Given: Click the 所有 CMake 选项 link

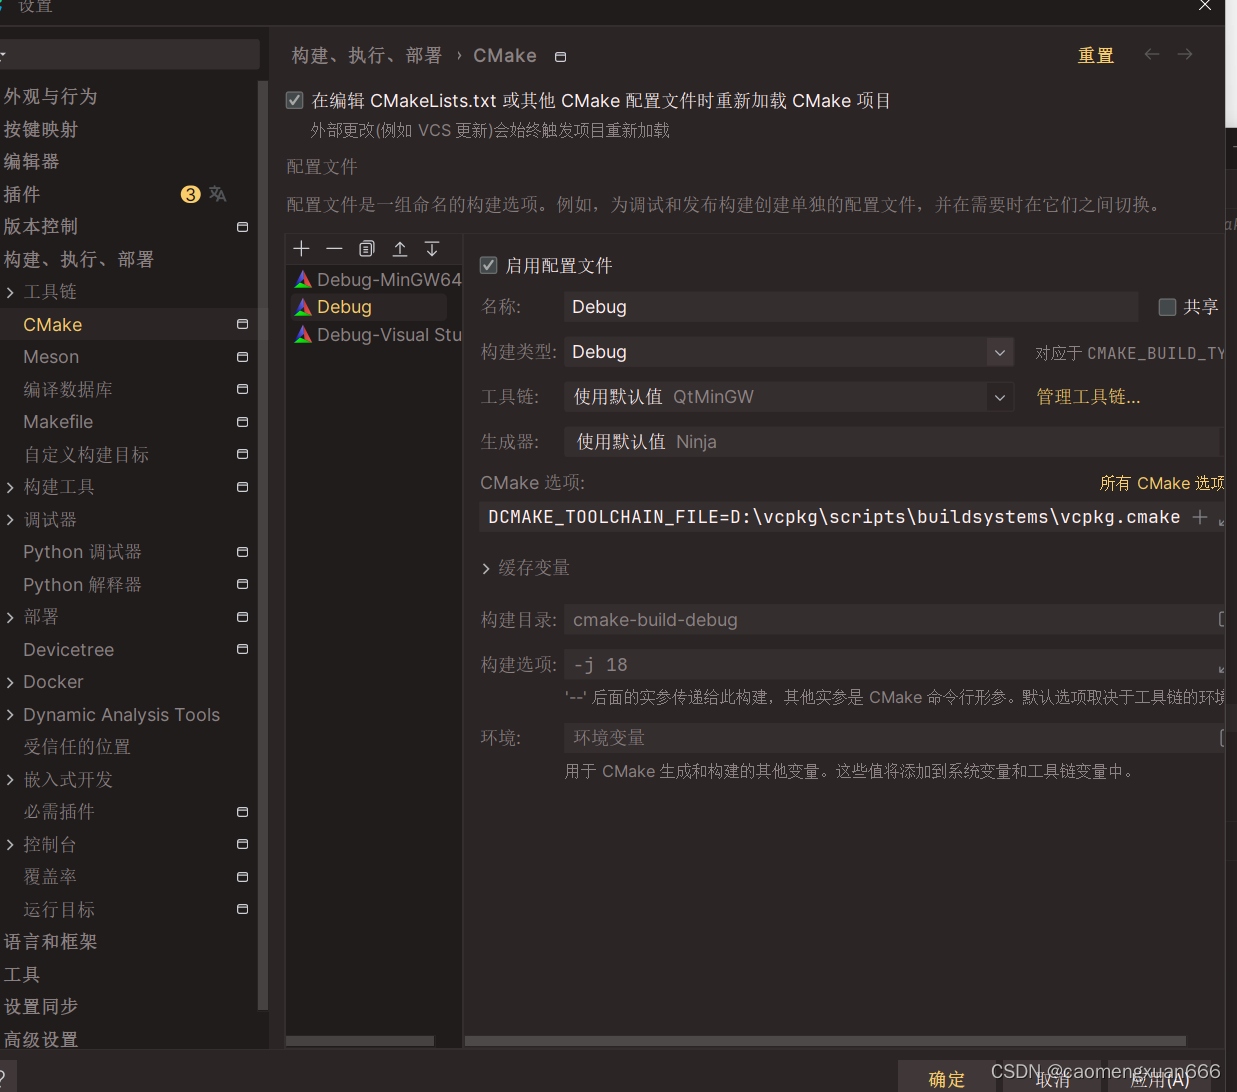Looking at the screenshot, I should [1161, 482].
